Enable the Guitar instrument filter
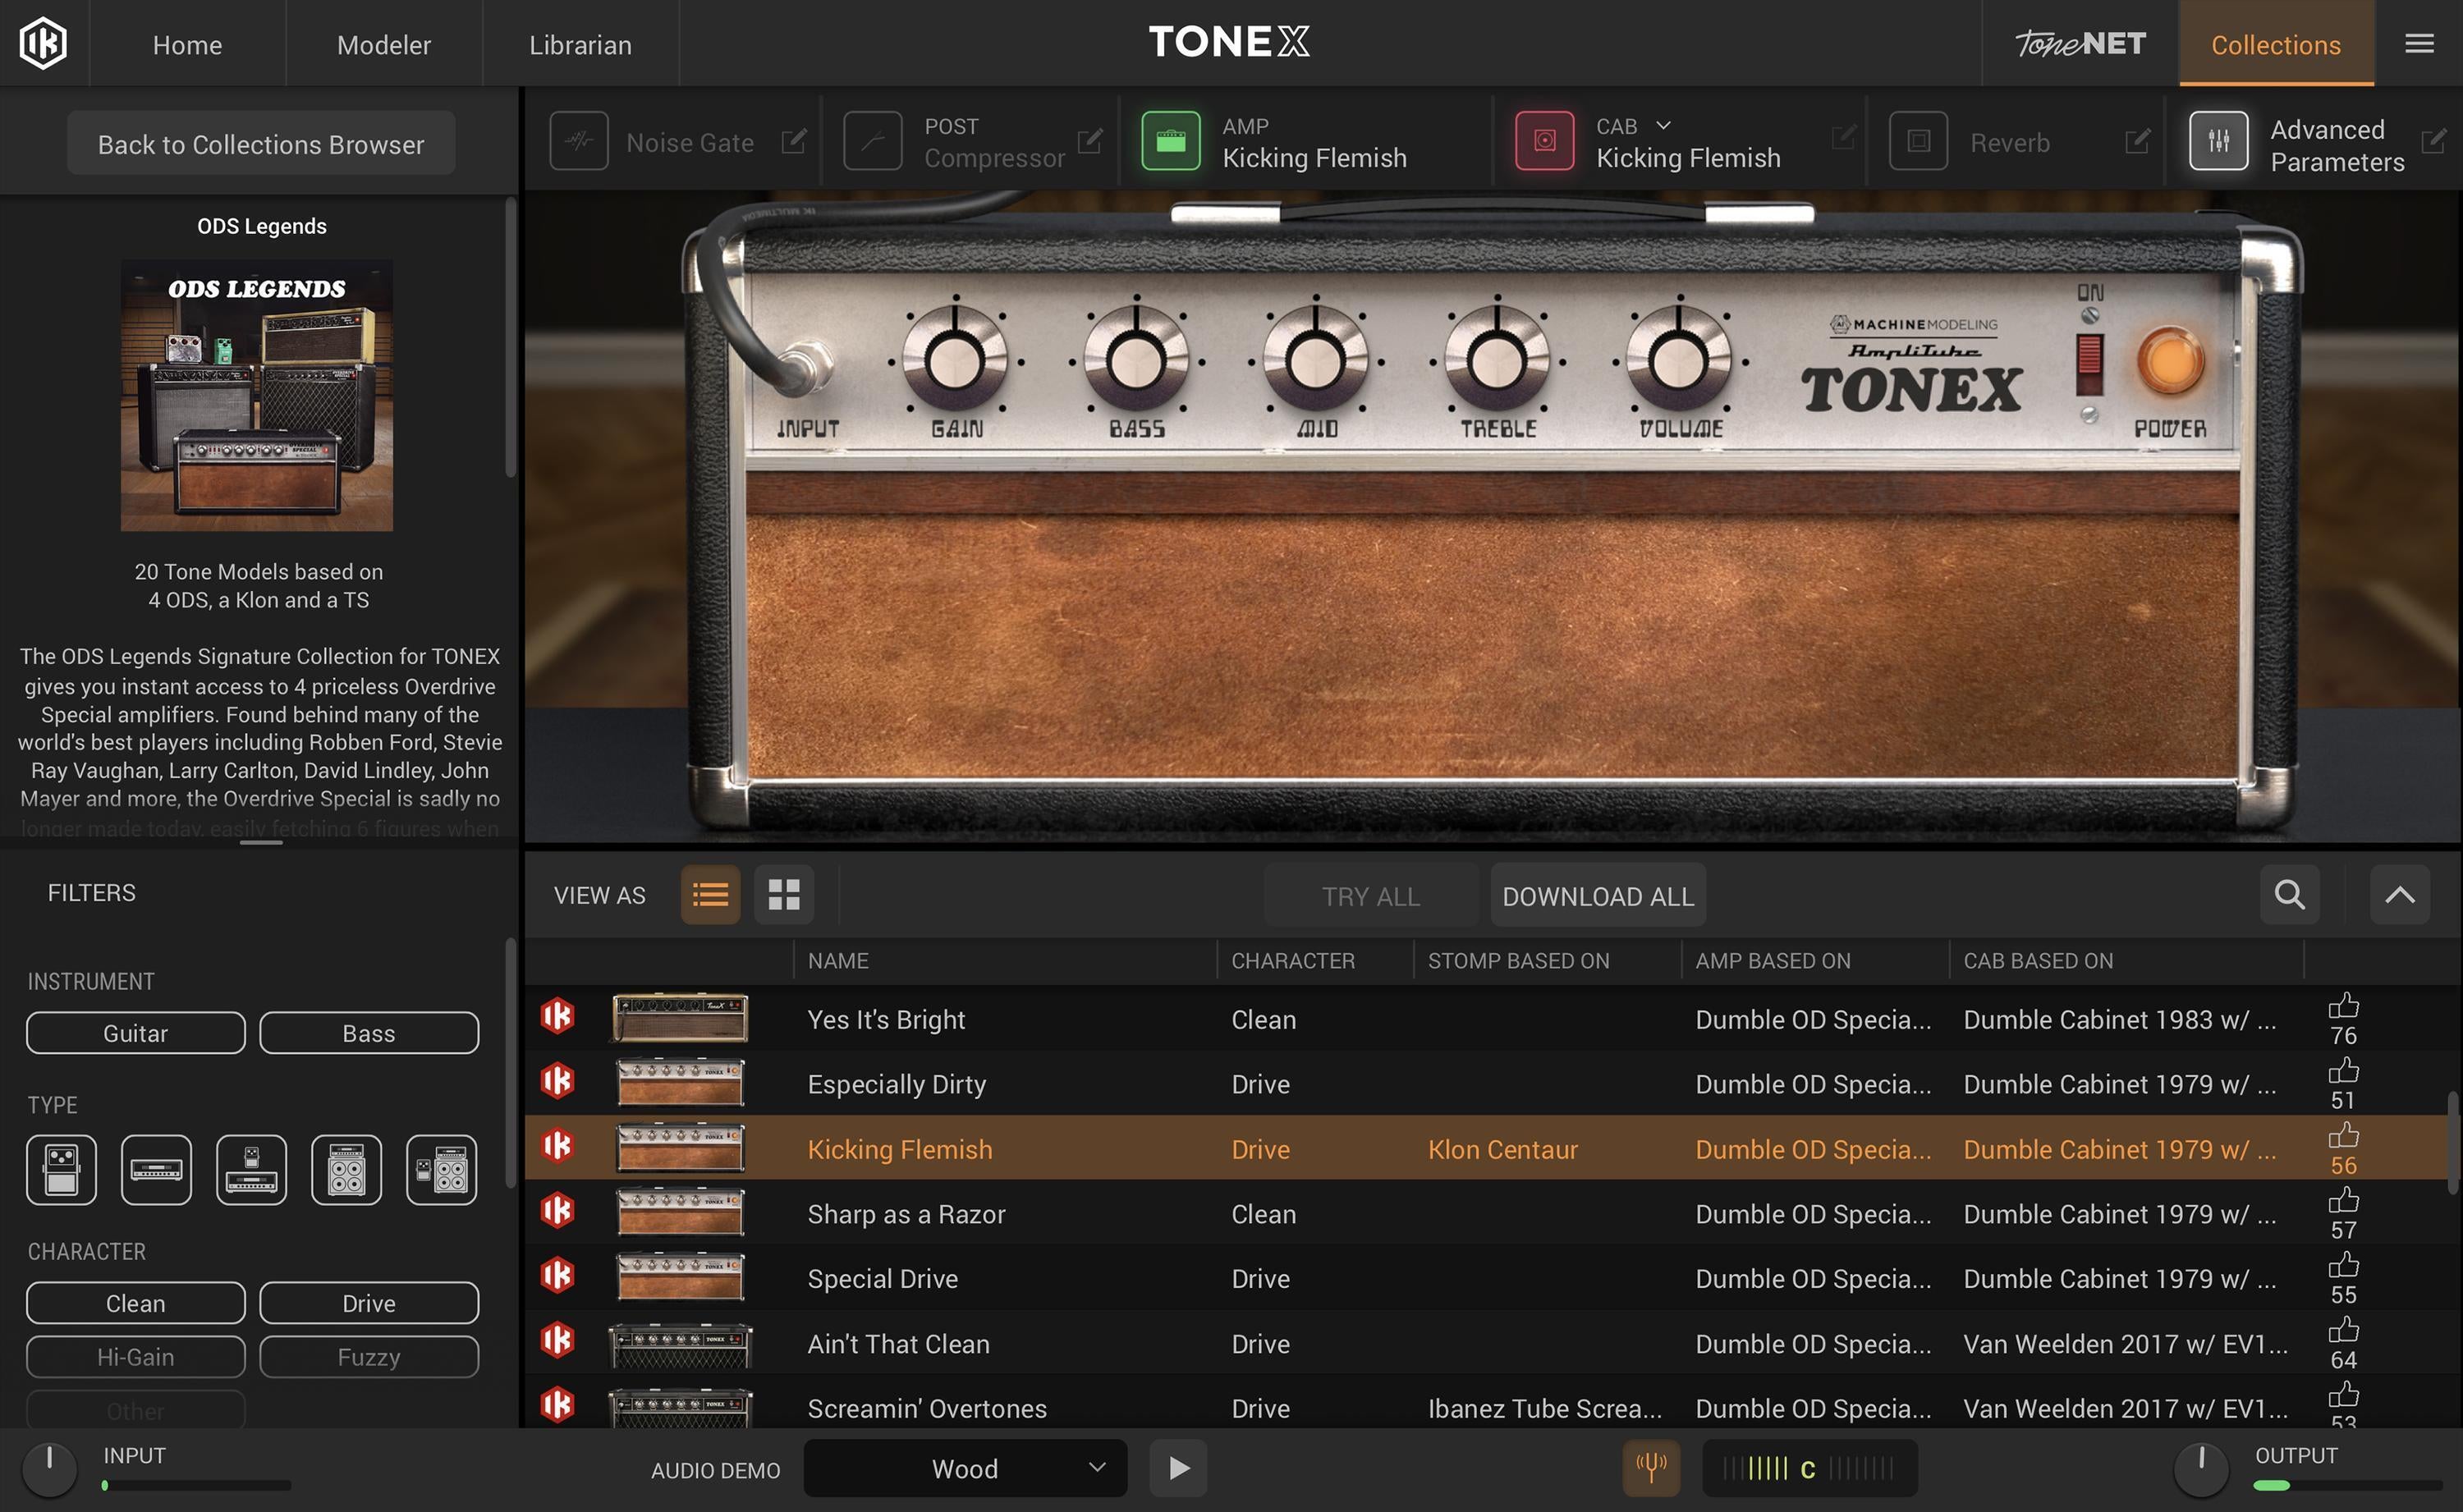The image size is (2463, 1512). 135,1032
